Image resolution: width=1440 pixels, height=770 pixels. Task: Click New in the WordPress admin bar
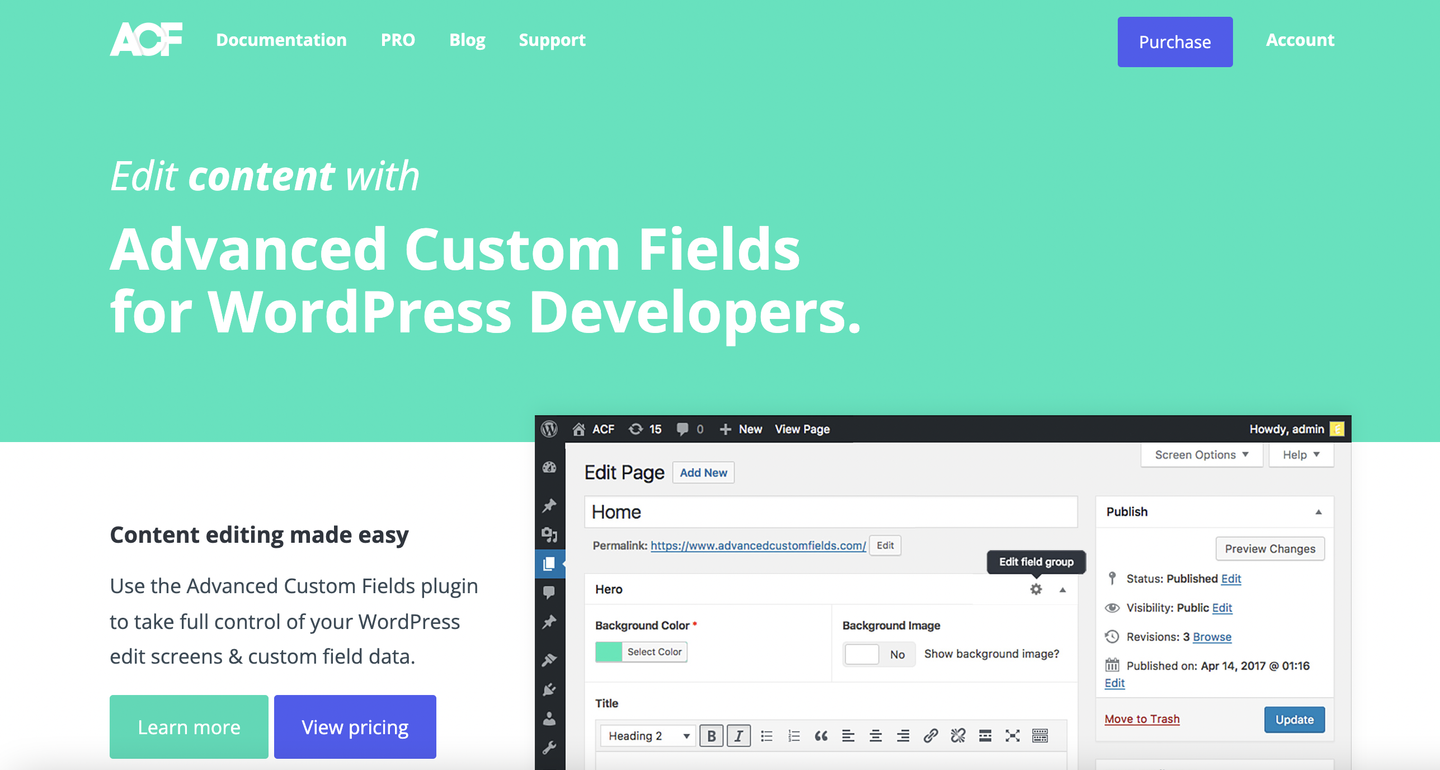tap(741, 429)
